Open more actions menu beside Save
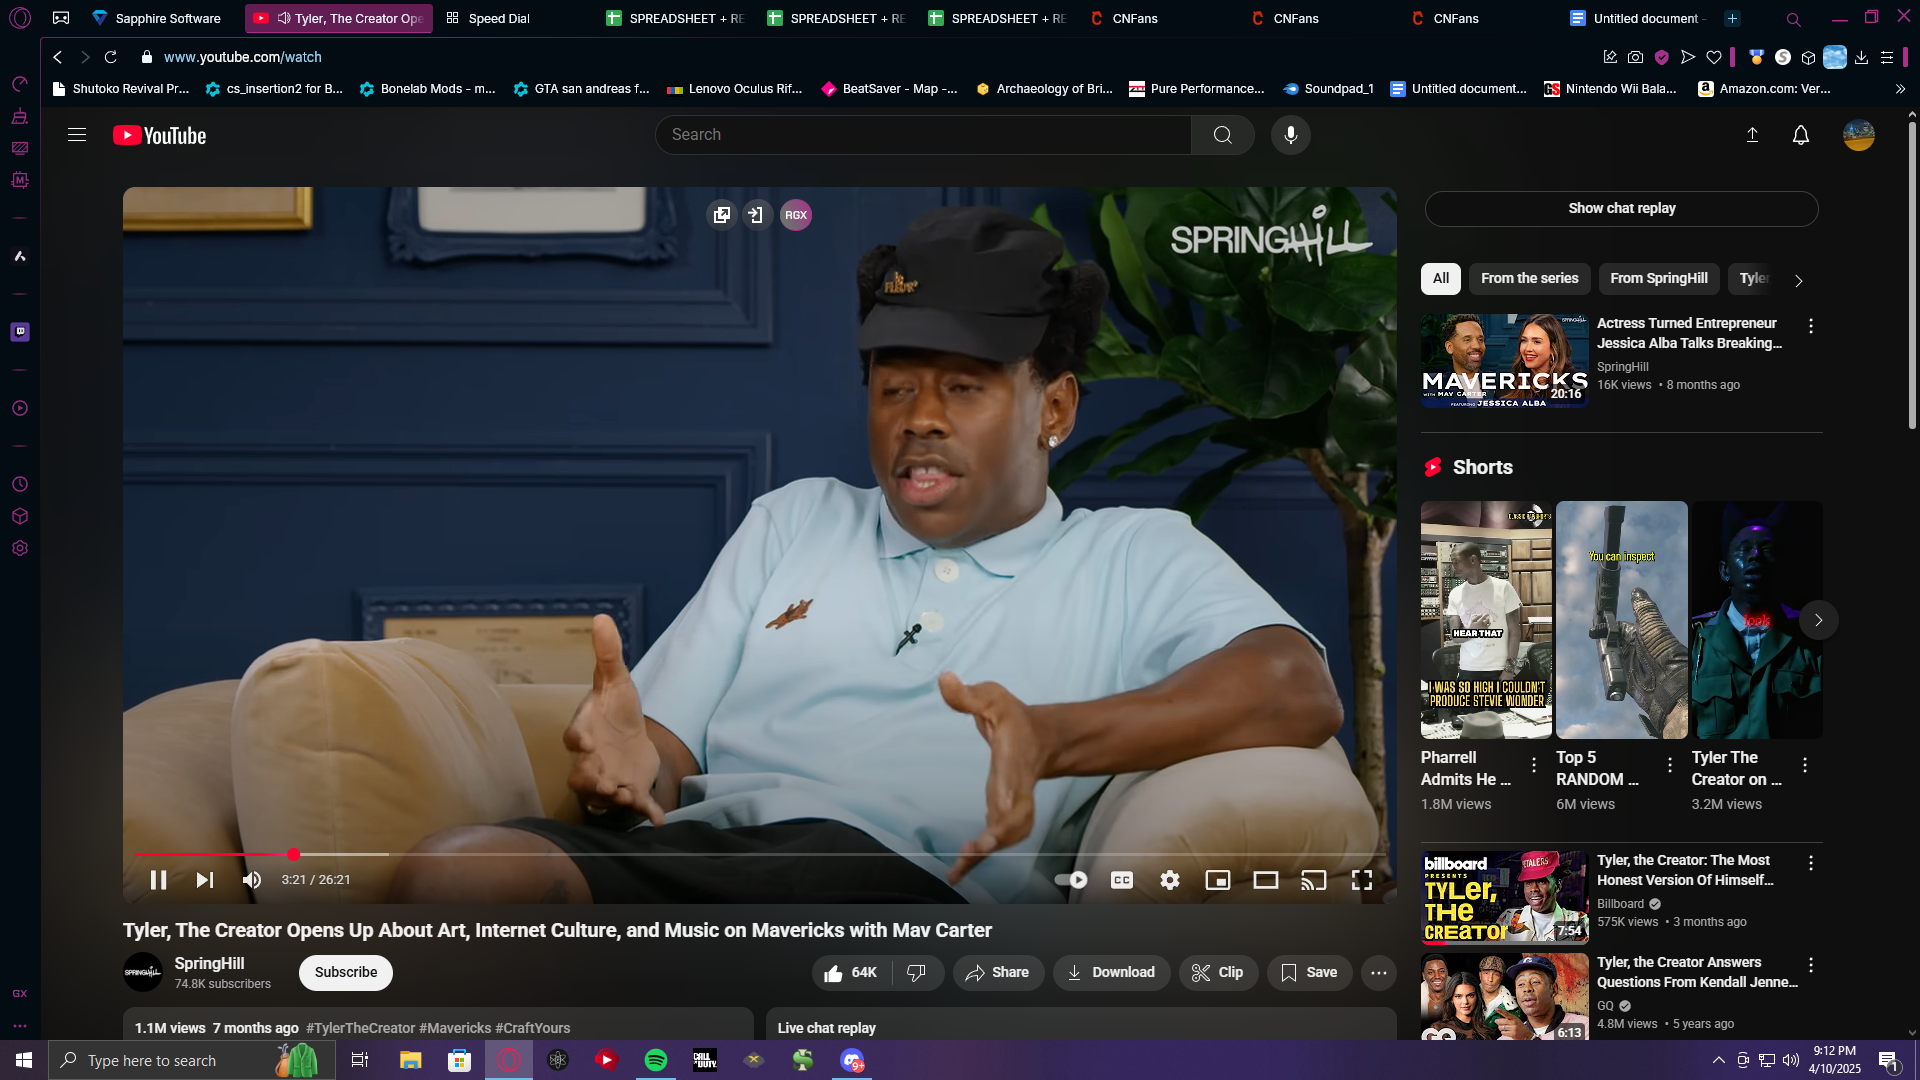The image size is (1920, 1080). click(x=1378, y=972)
